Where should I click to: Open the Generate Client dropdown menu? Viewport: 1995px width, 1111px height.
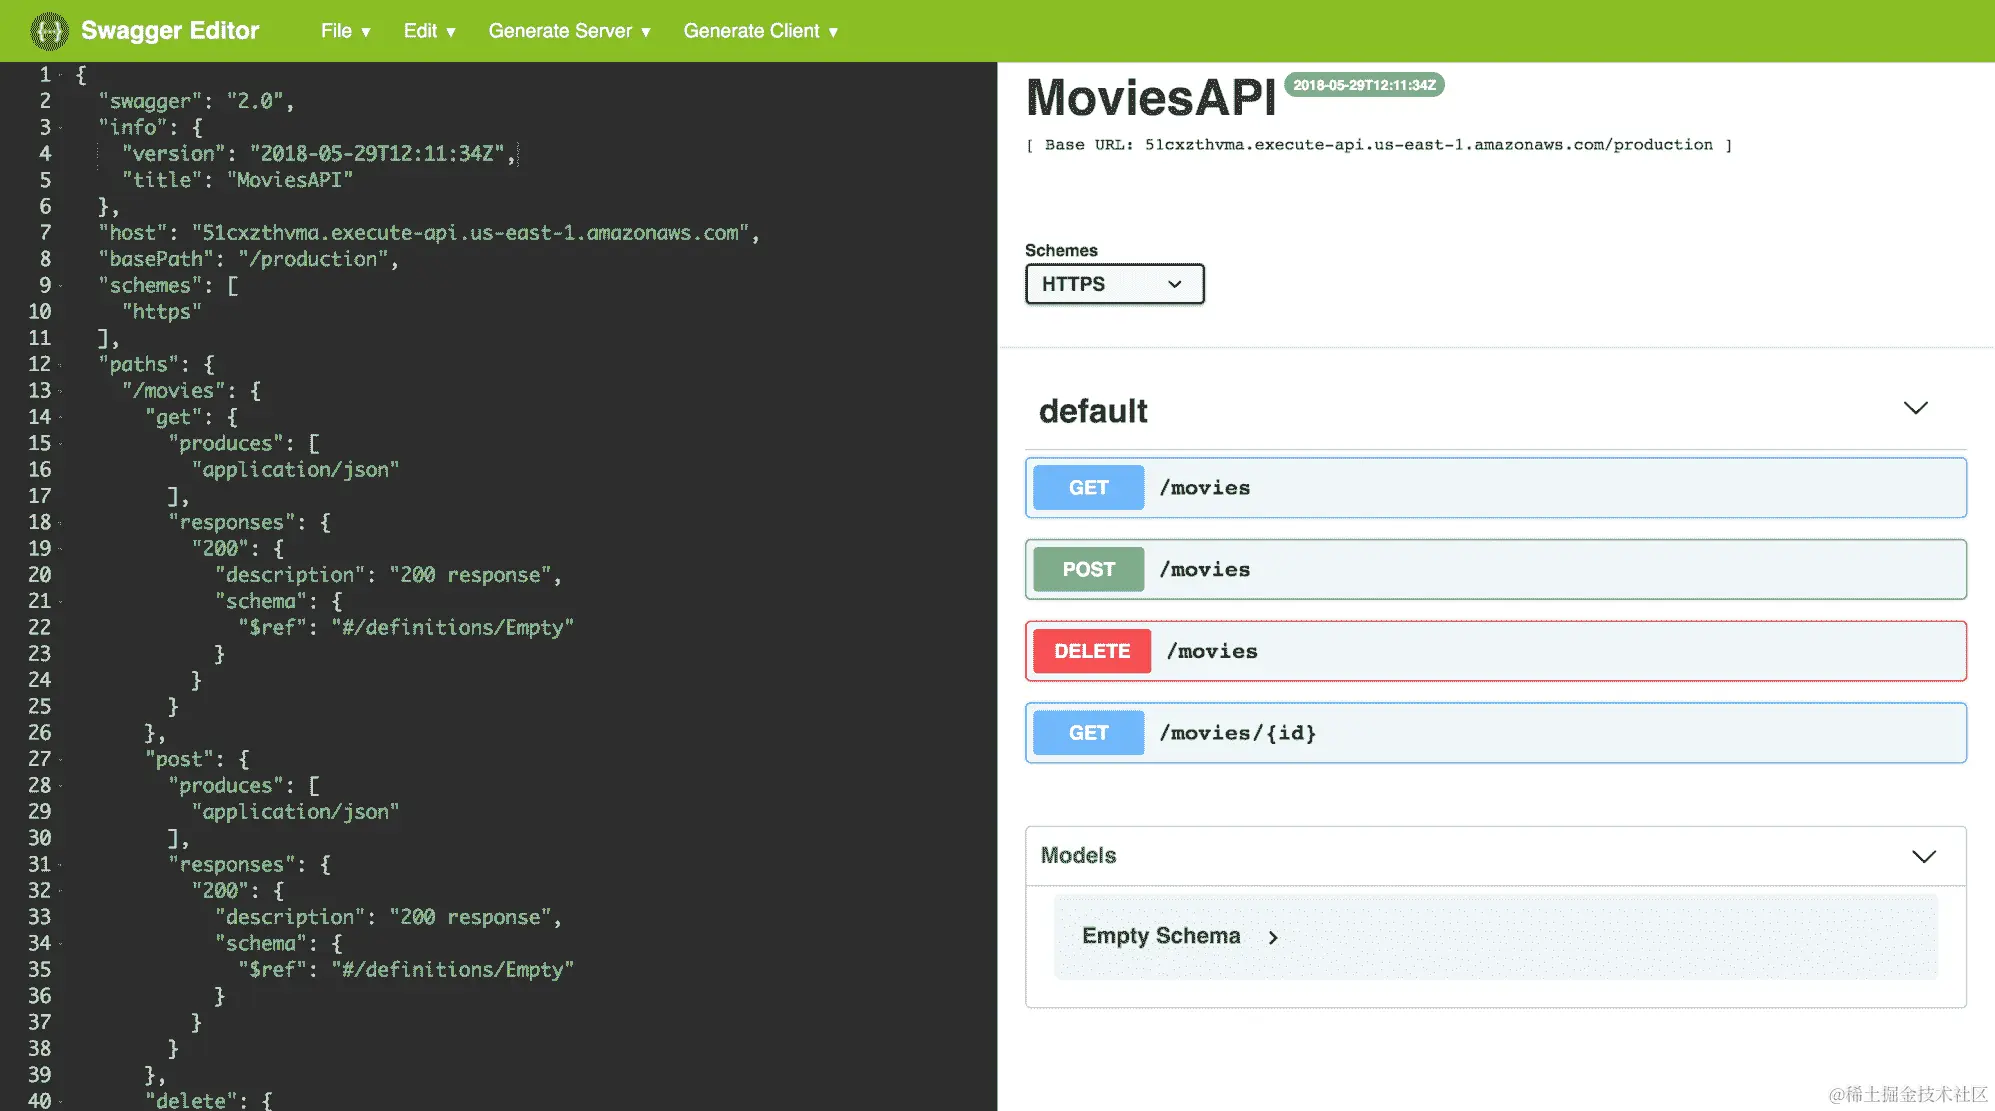(760, 31)
